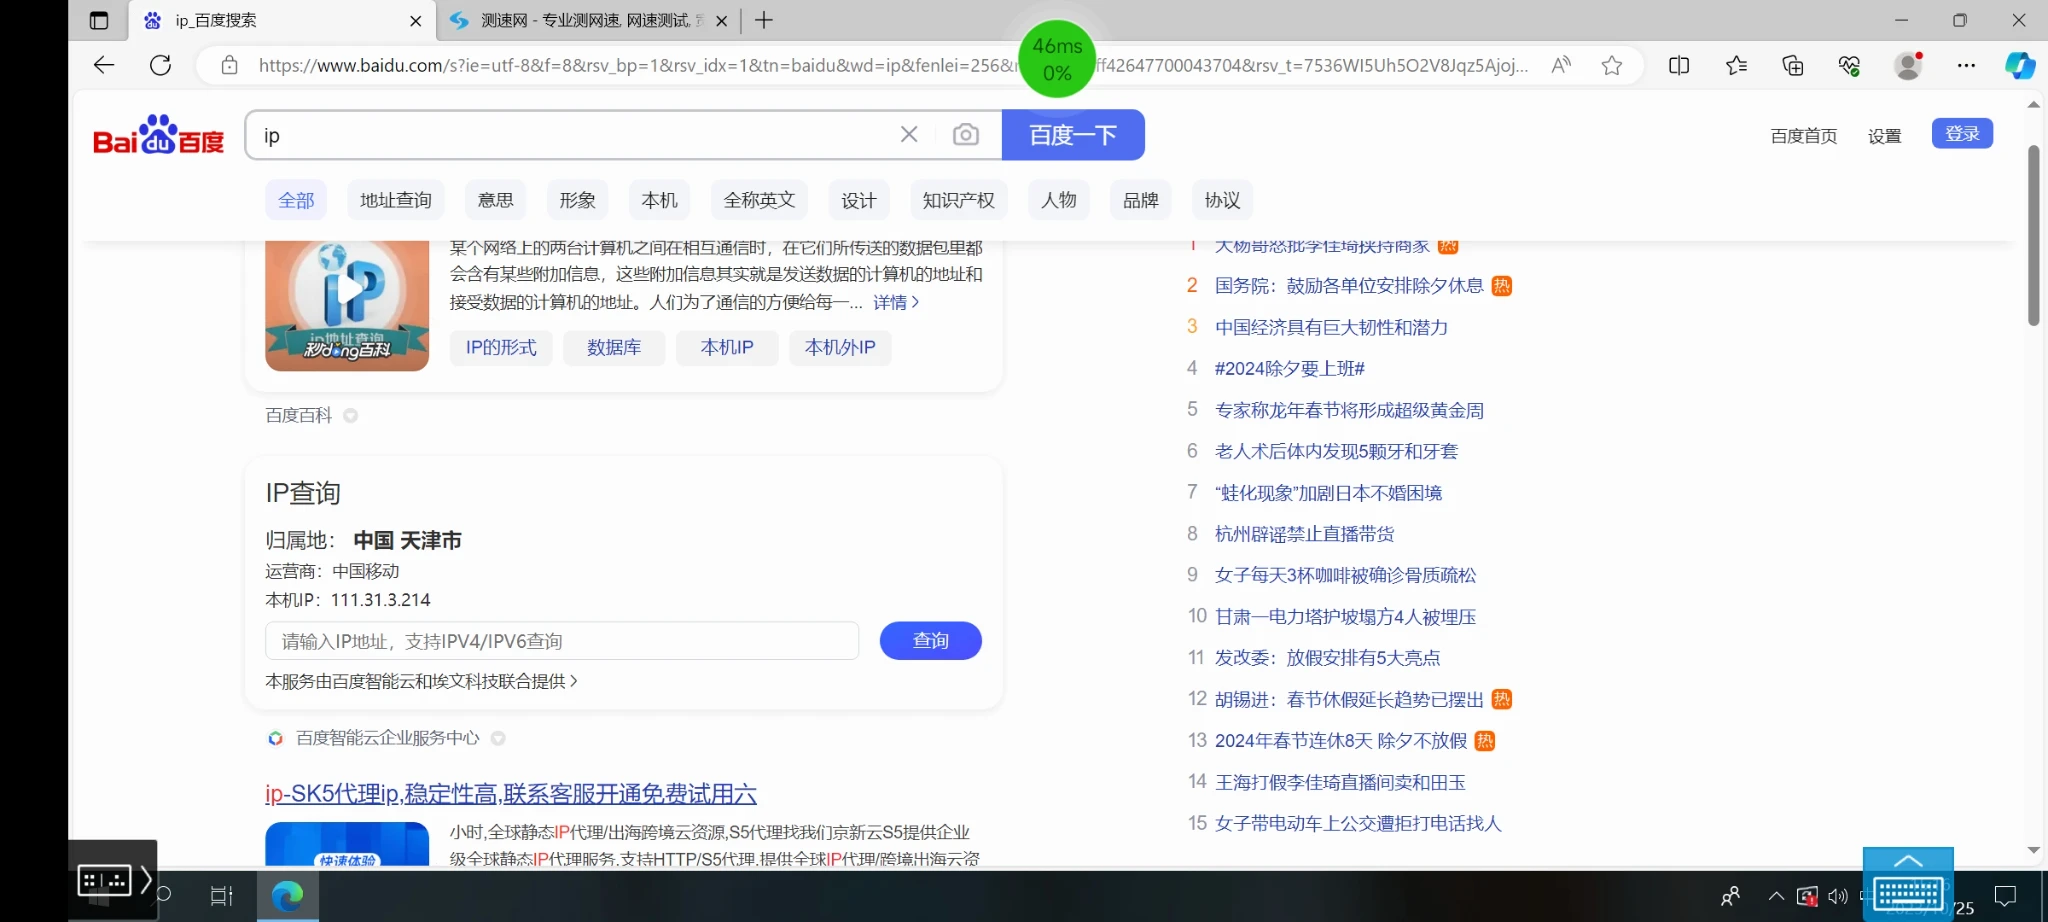
Task: Refresh the page with reload icon
Action: [x=160, y=66]
